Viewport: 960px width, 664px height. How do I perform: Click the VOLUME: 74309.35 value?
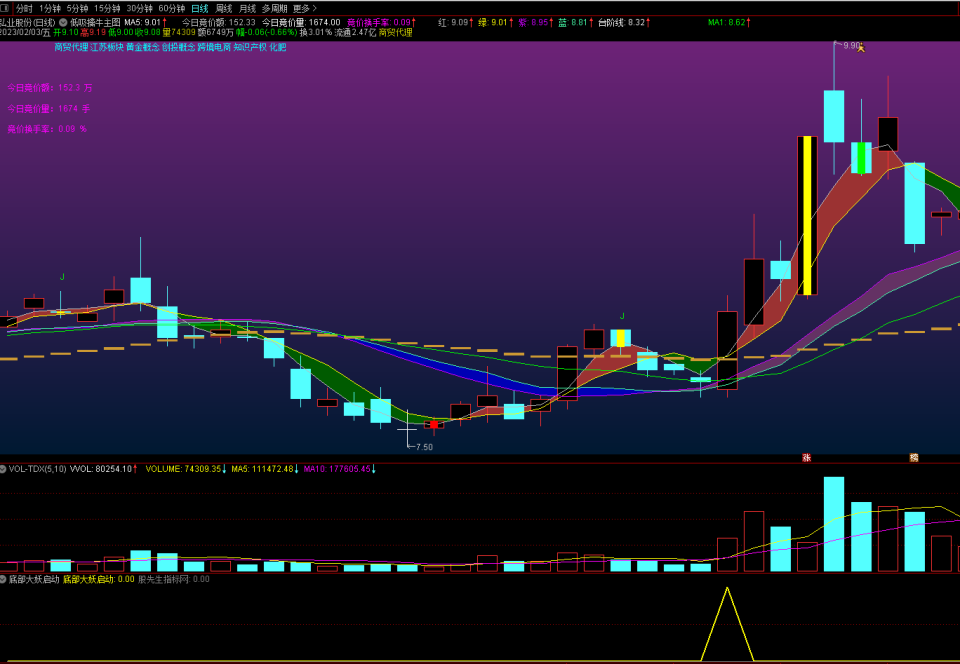pos(183,469)
